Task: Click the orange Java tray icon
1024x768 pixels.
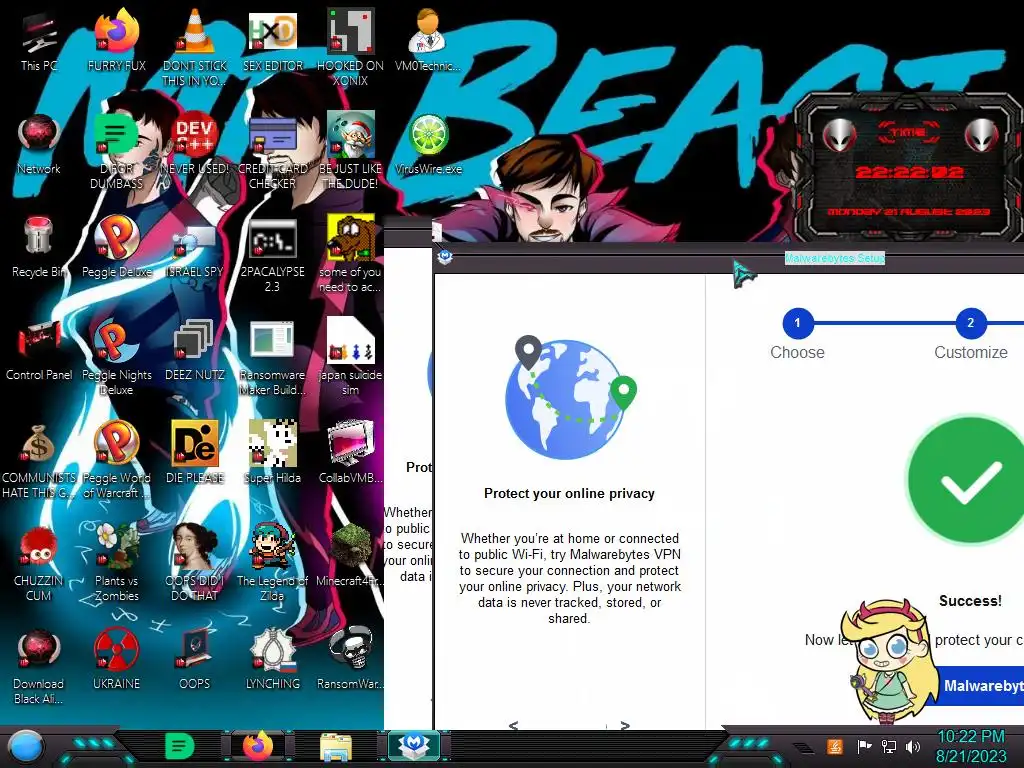Action: pyautogui.click(x=834, y=746)
